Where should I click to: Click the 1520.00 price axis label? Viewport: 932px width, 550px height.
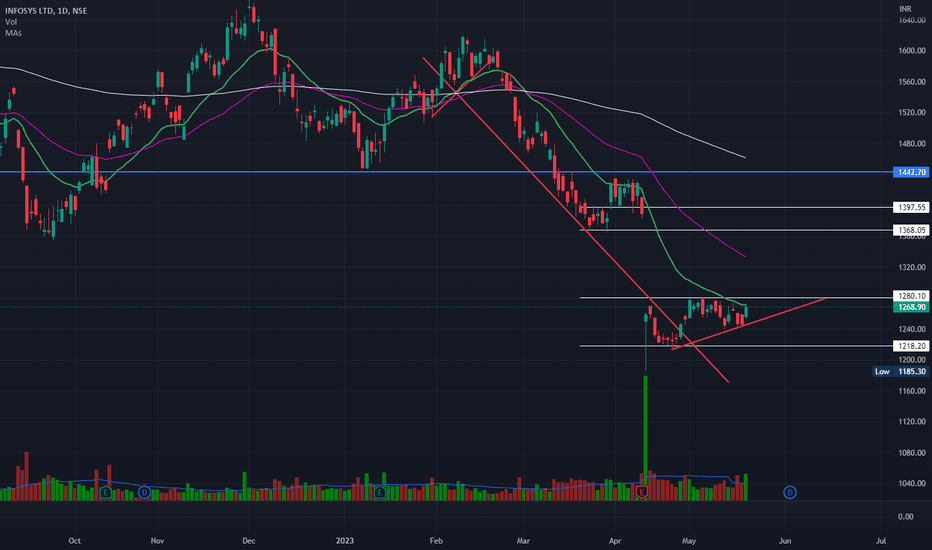tap(912, 113)
